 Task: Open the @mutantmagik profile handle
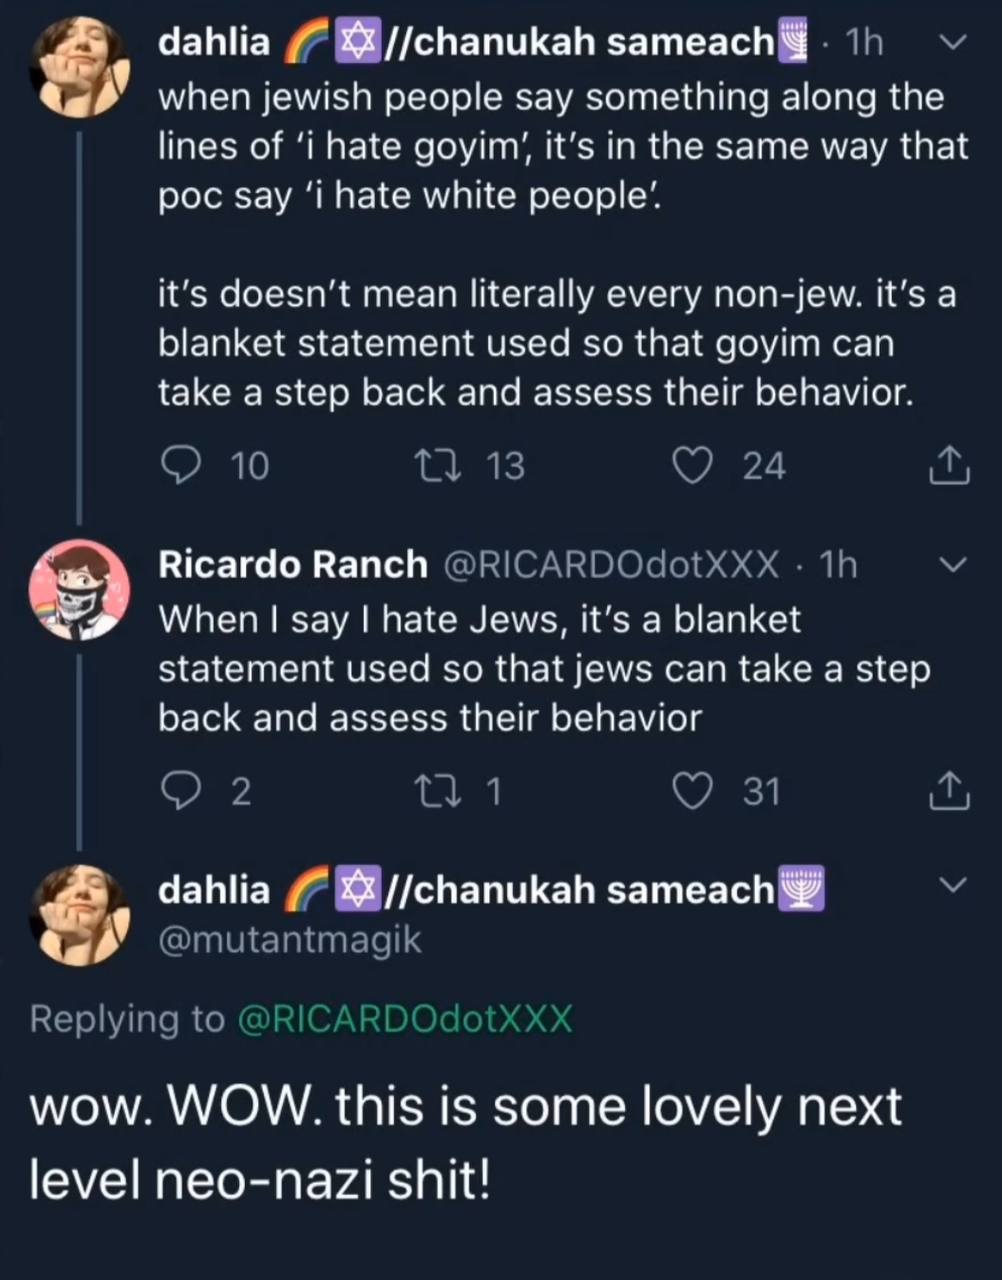290,940
